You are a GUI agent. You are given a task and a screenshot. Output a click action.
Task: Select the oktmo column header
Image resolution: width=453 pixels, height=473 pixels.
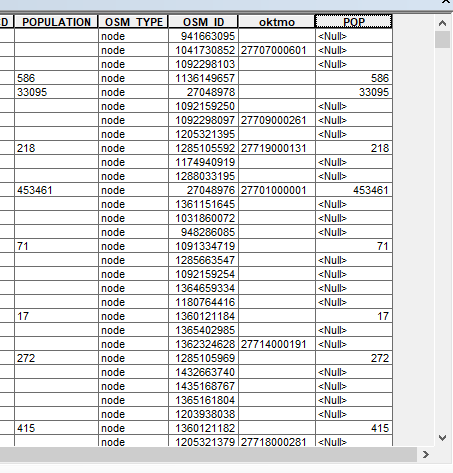(277, 22)
